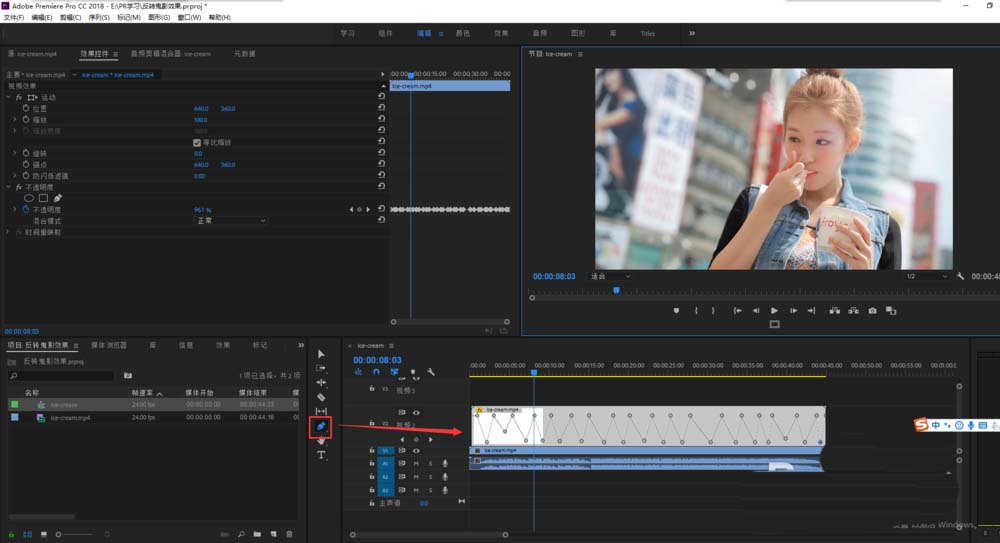Click New Bin folder icon in Project panel
The height and width of the screenshot is (543, 1000).
[x=257, y=534]
